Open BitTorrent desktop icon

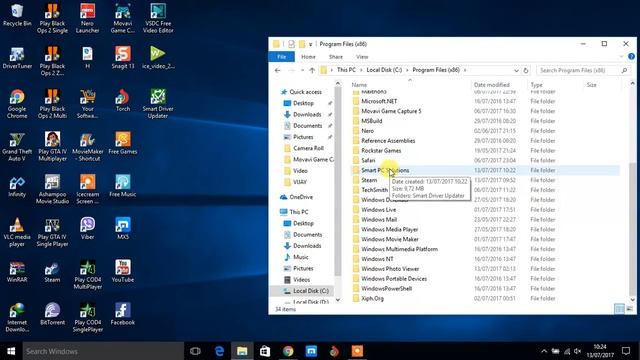[52, 314]
